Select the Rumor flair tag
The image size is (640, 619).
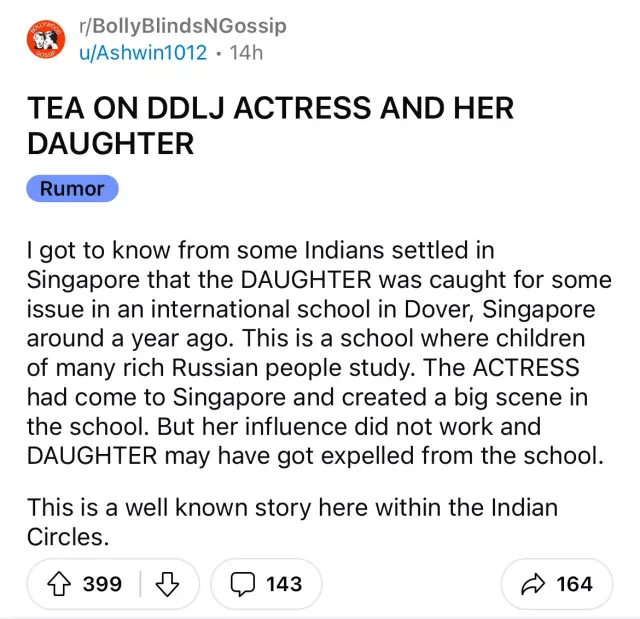tap(72, 188)
